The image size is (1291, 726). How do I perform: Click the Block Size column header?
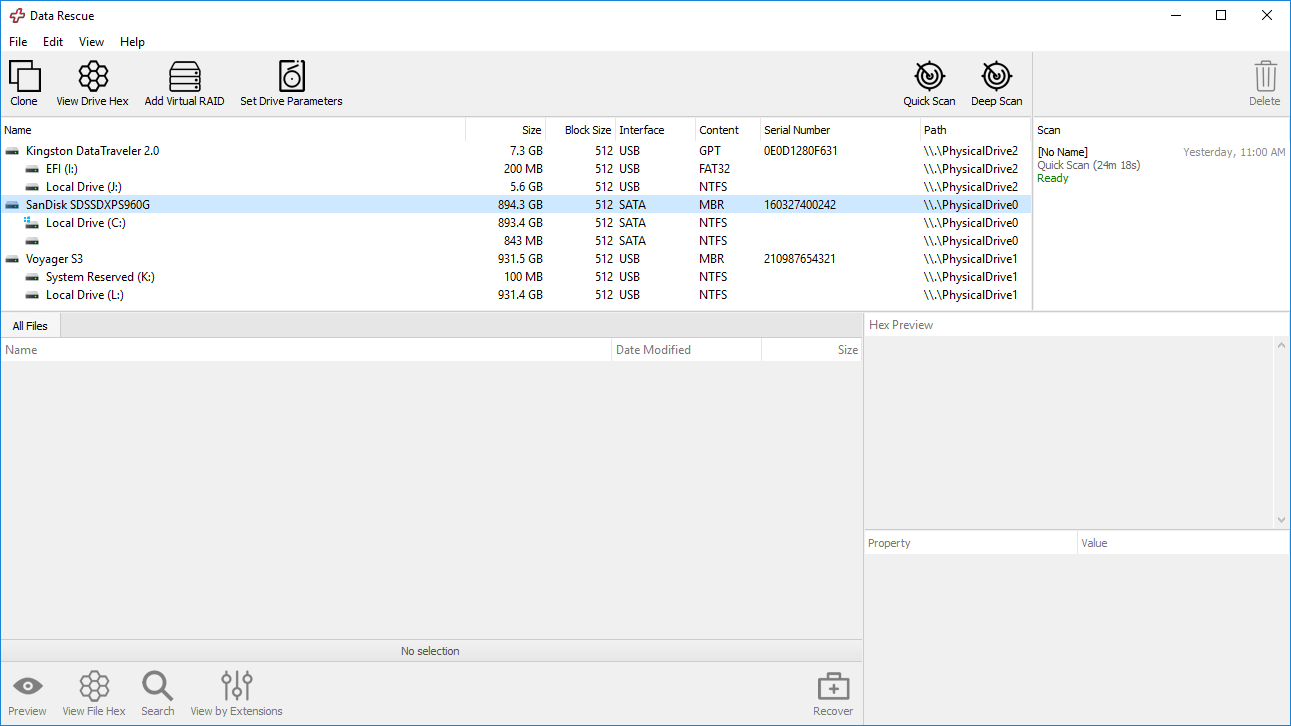(580, 130)
